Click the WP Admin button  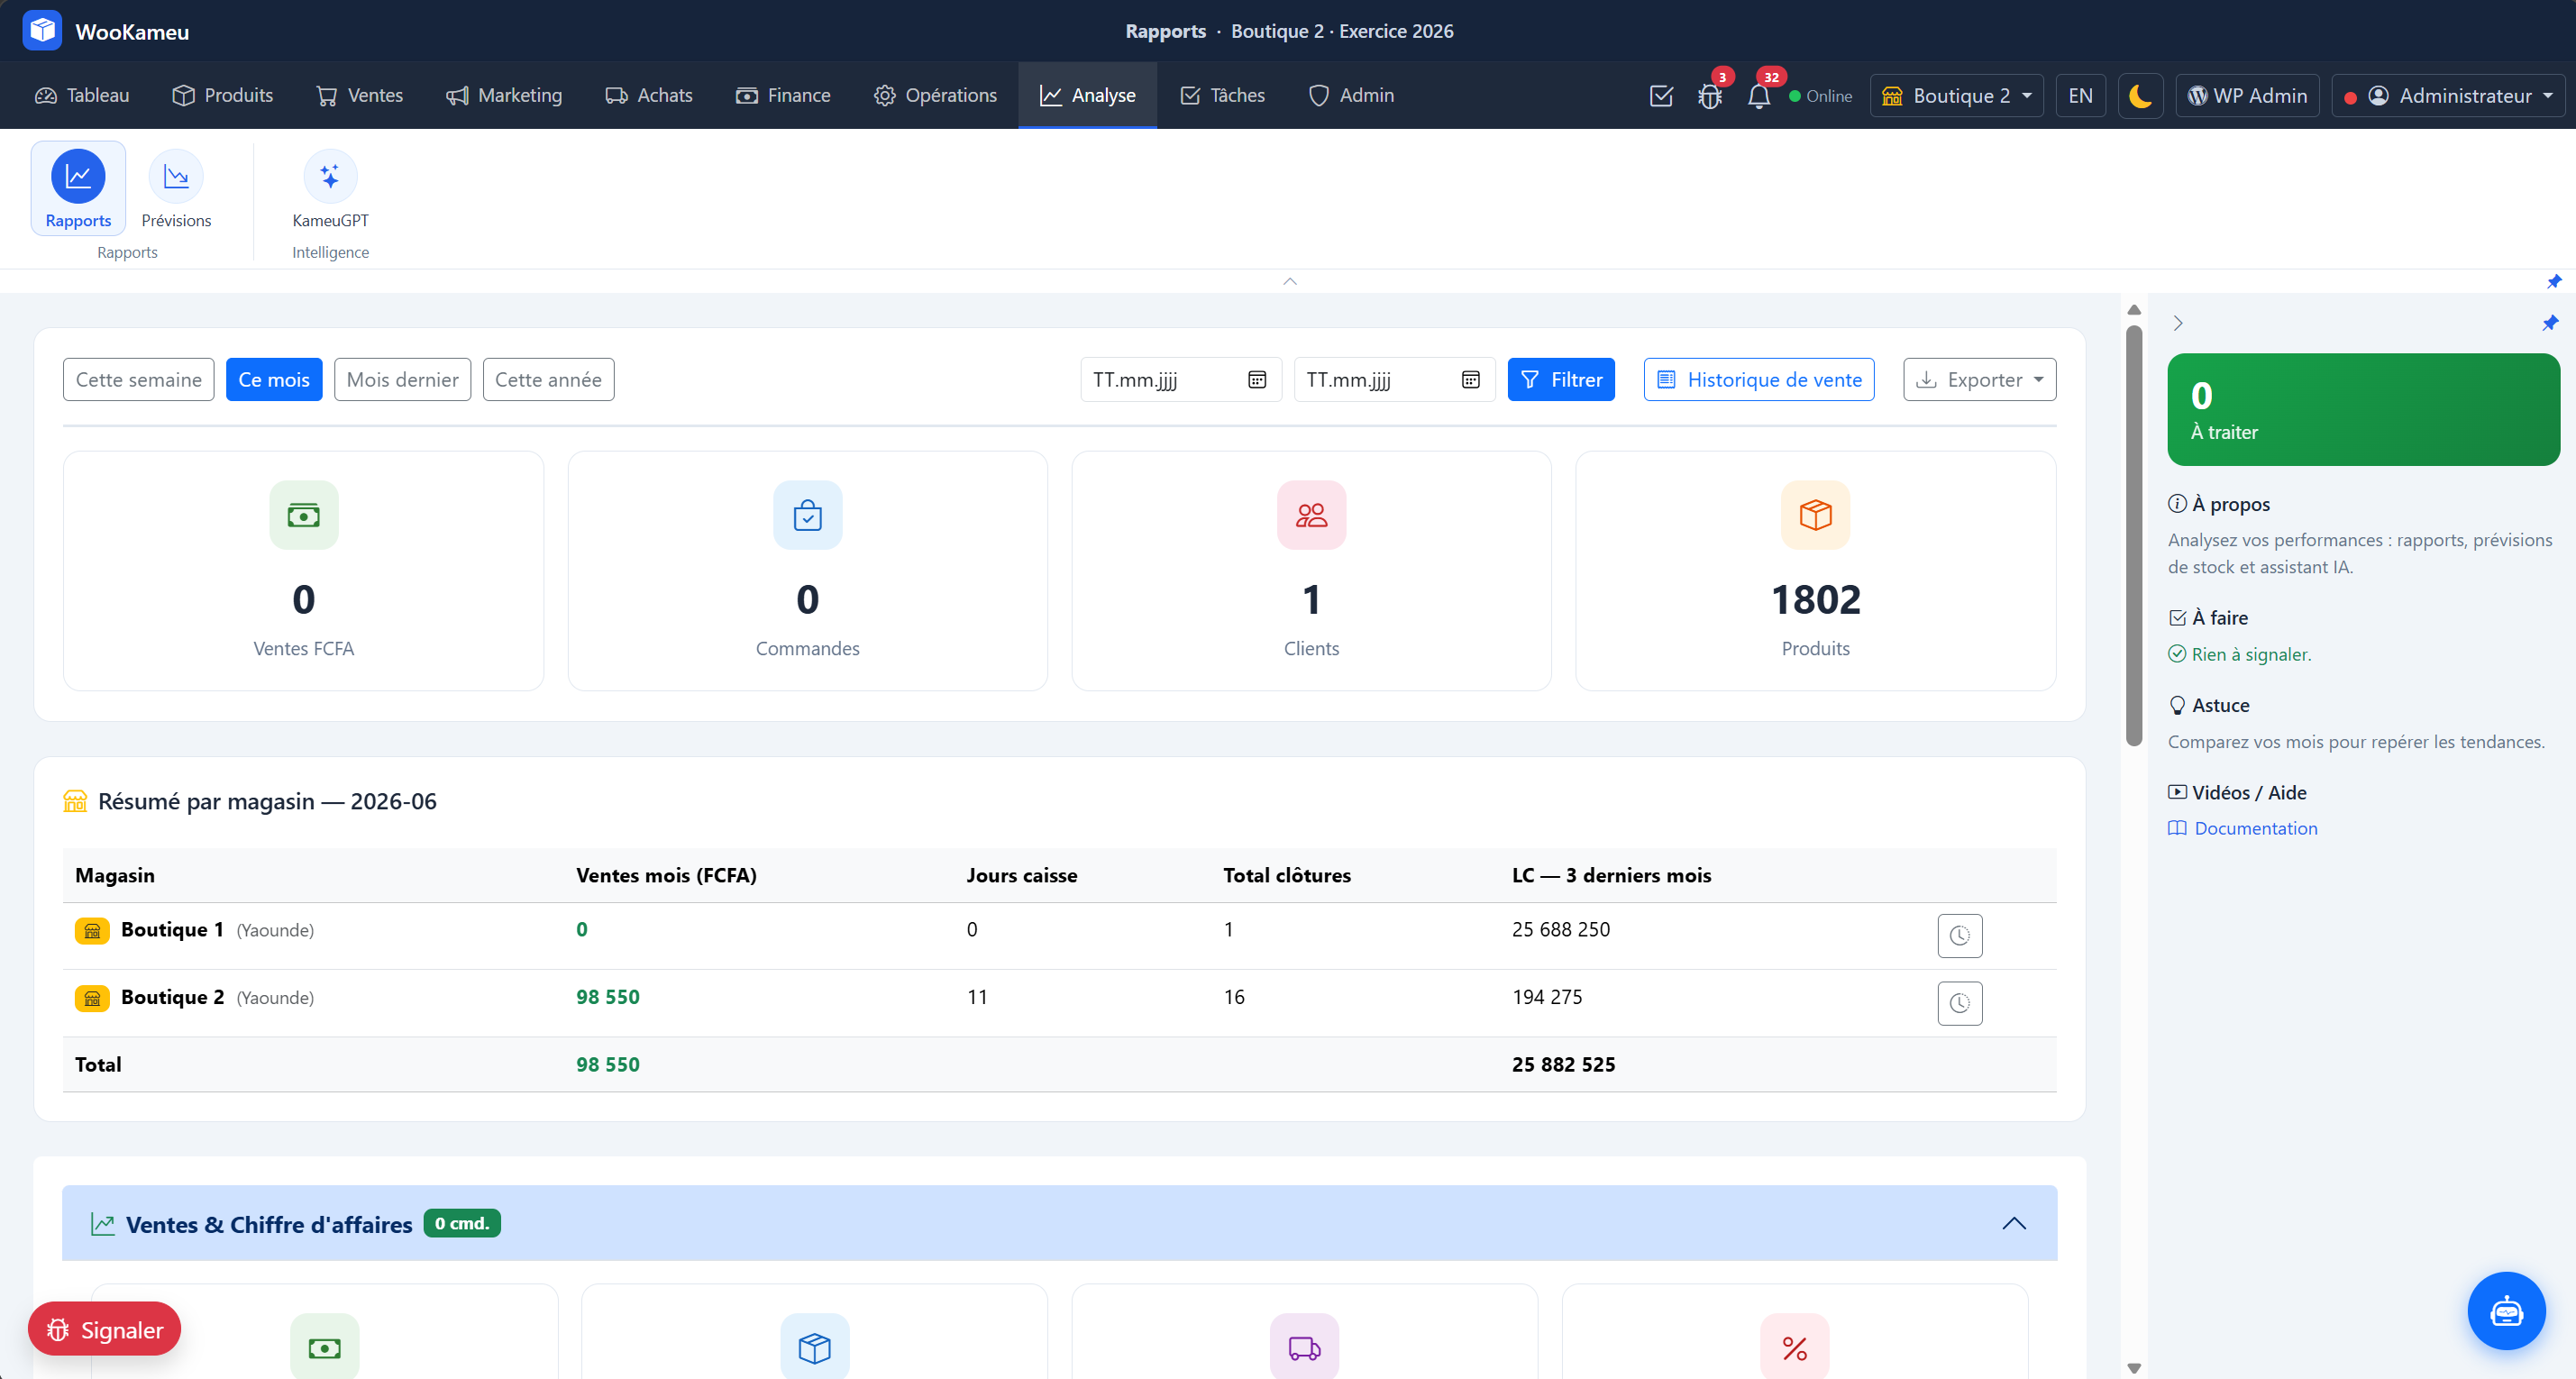coord(2247,96)
